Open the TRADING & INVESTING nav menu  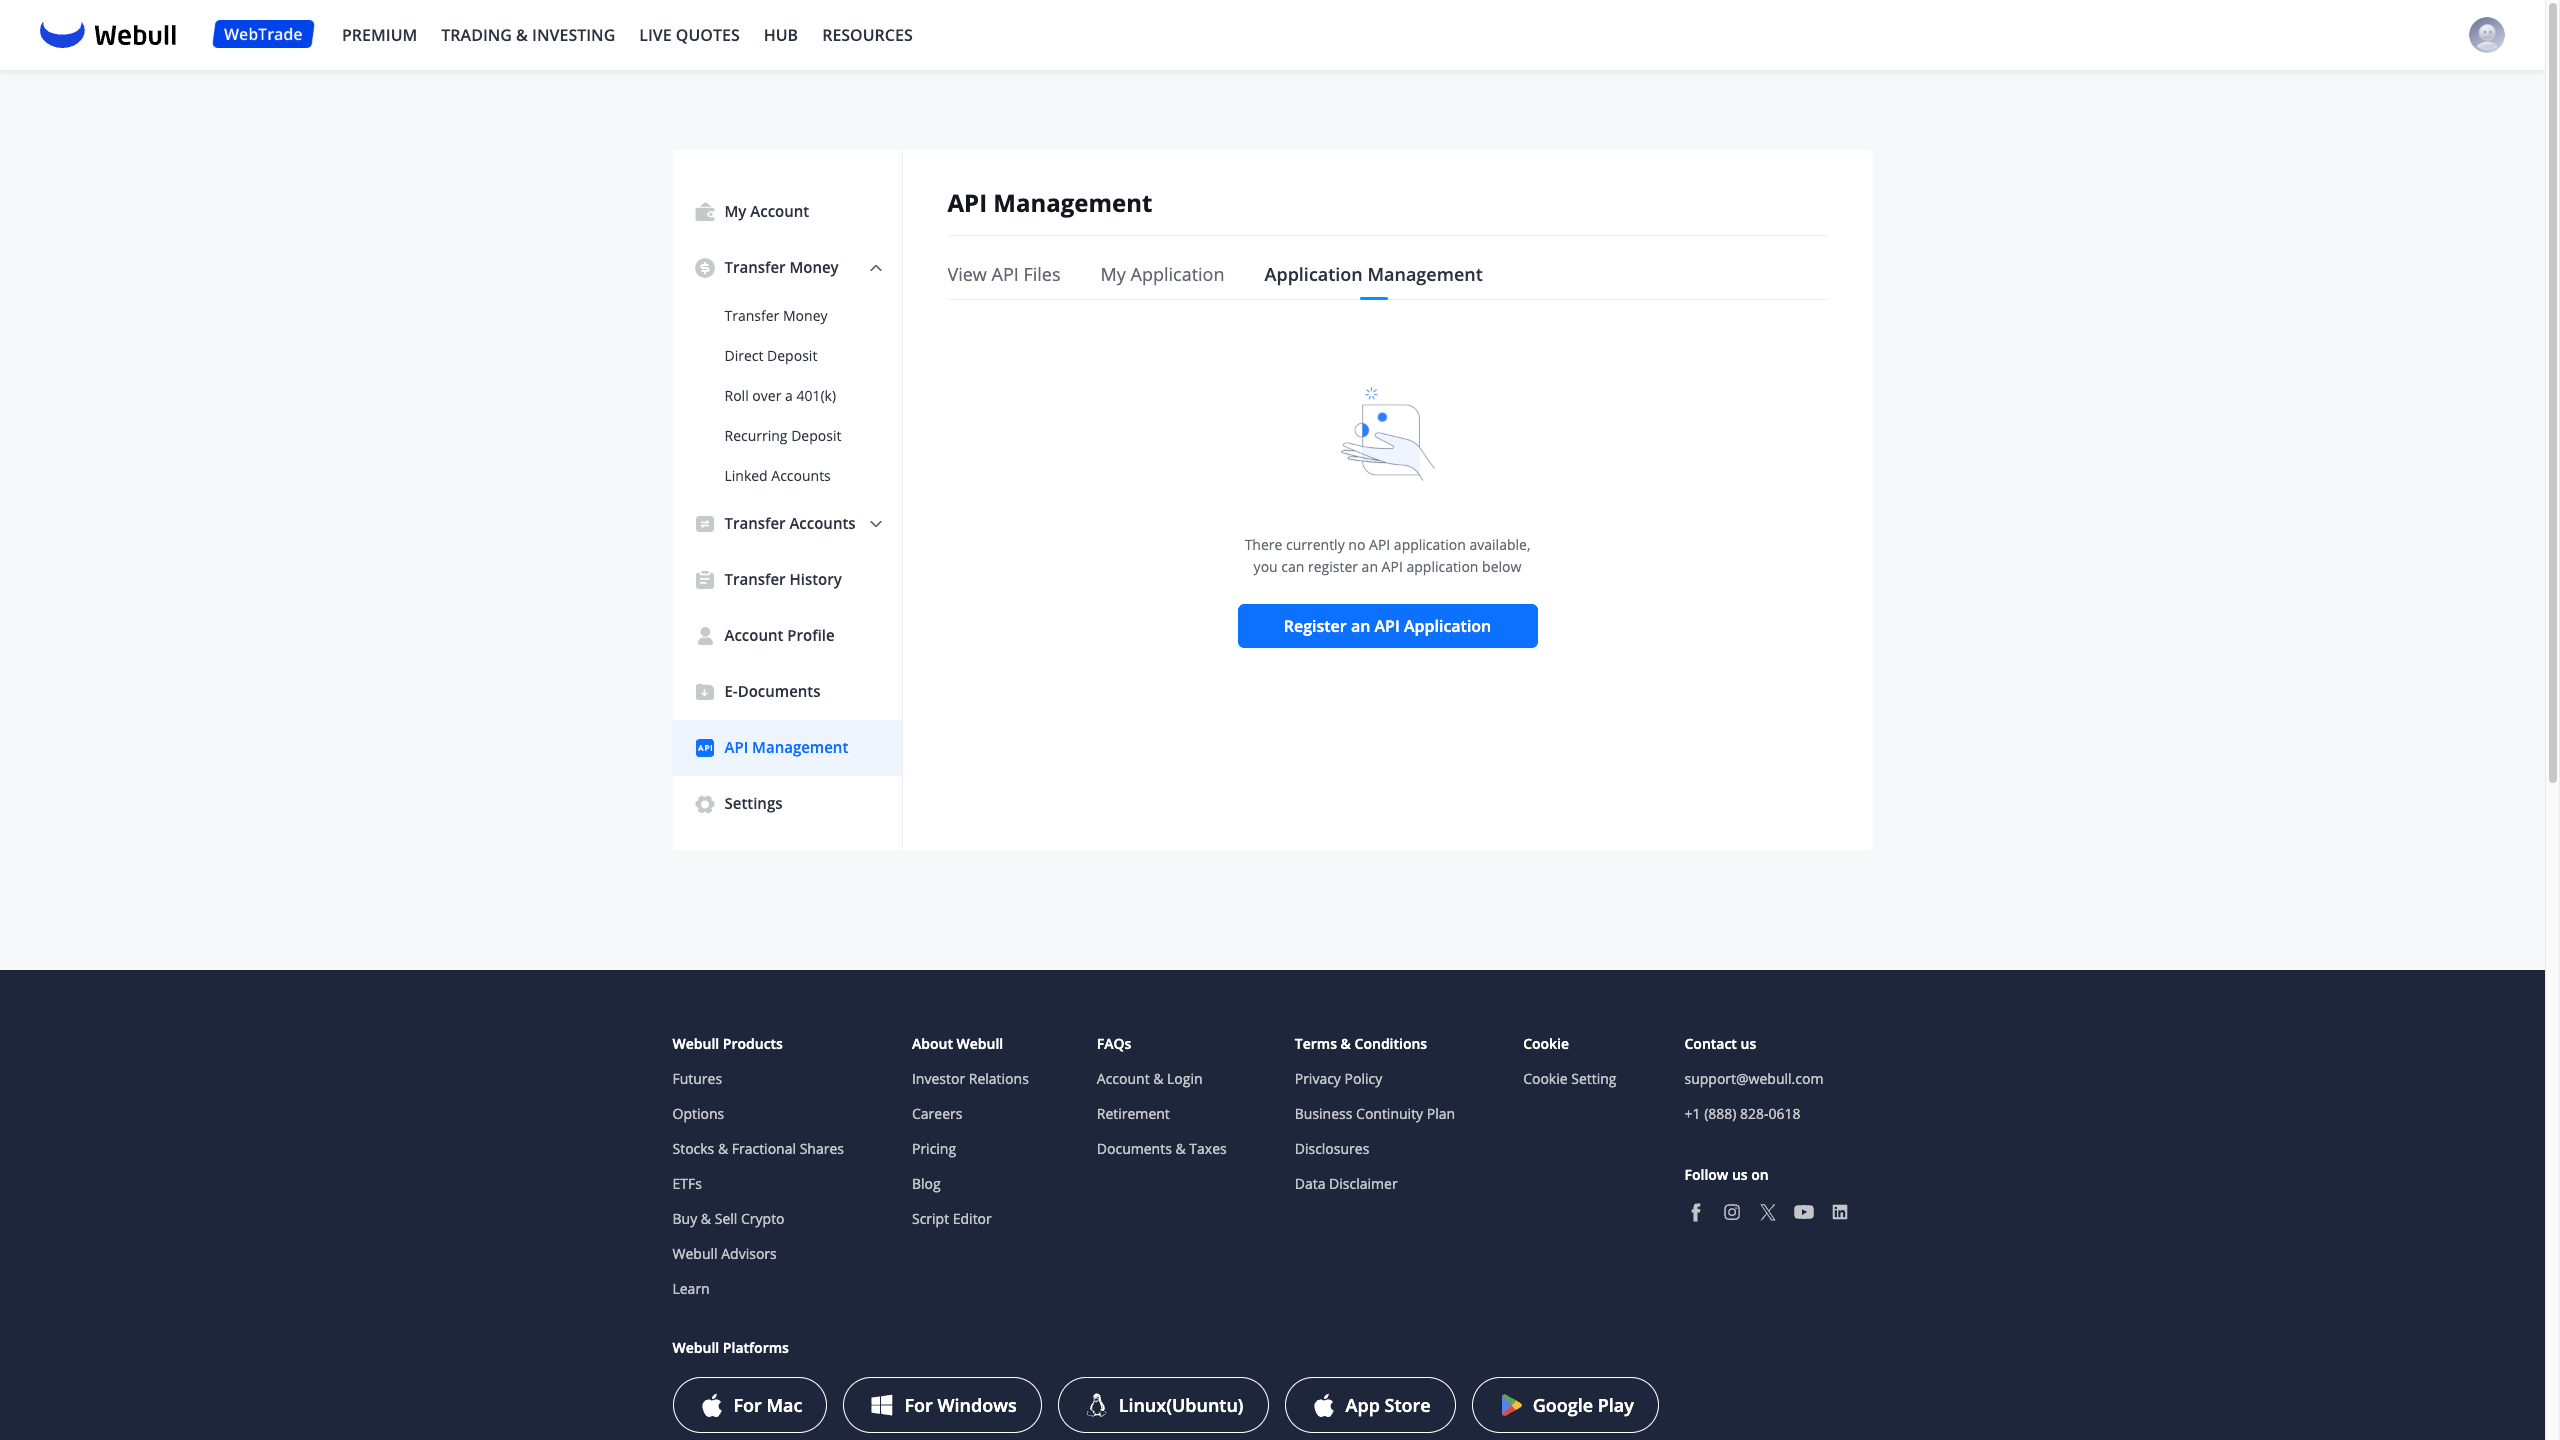click(528, 35)
